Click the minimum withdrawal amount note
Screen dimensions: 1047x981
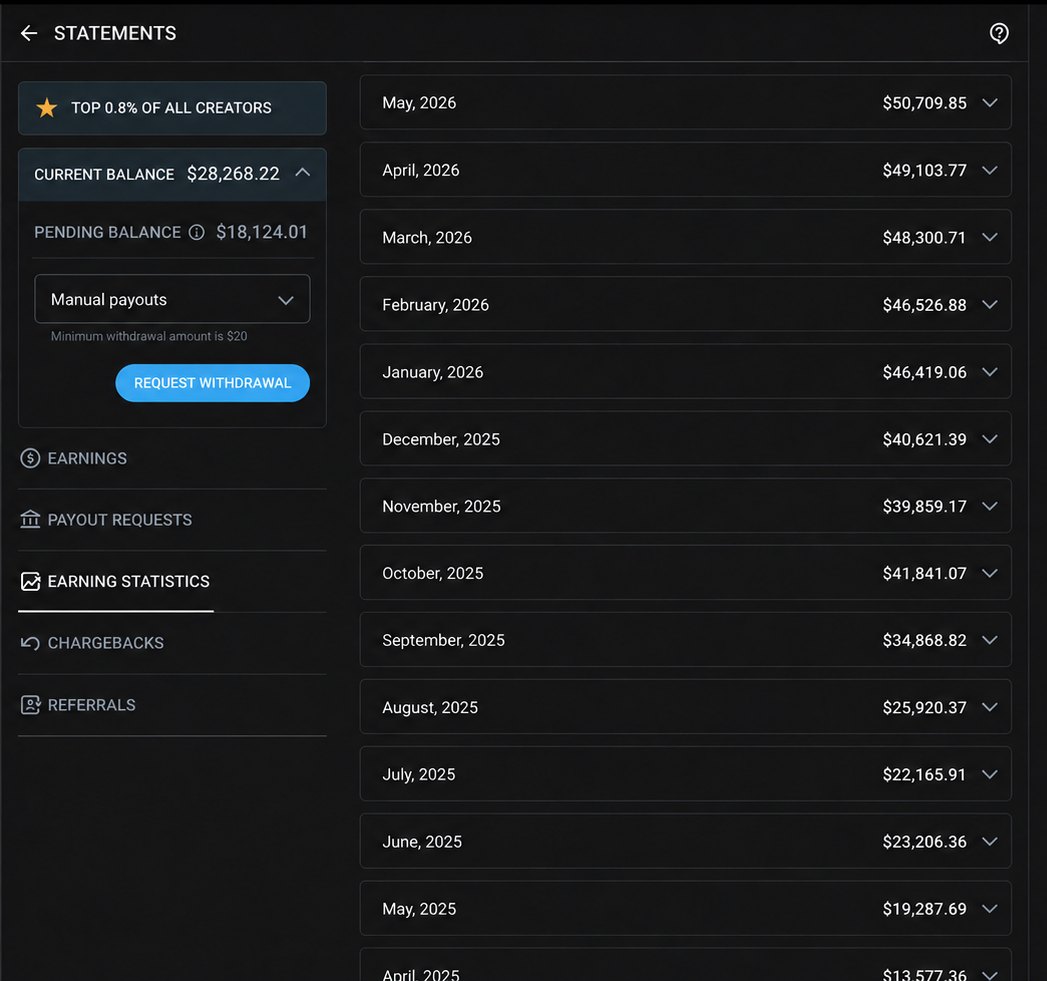[x=149, y=336]
